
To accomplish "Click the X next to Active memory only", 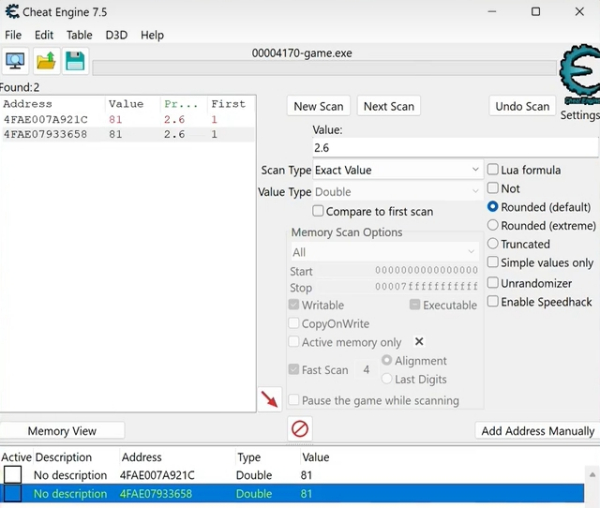I will (x=419, y=341).
